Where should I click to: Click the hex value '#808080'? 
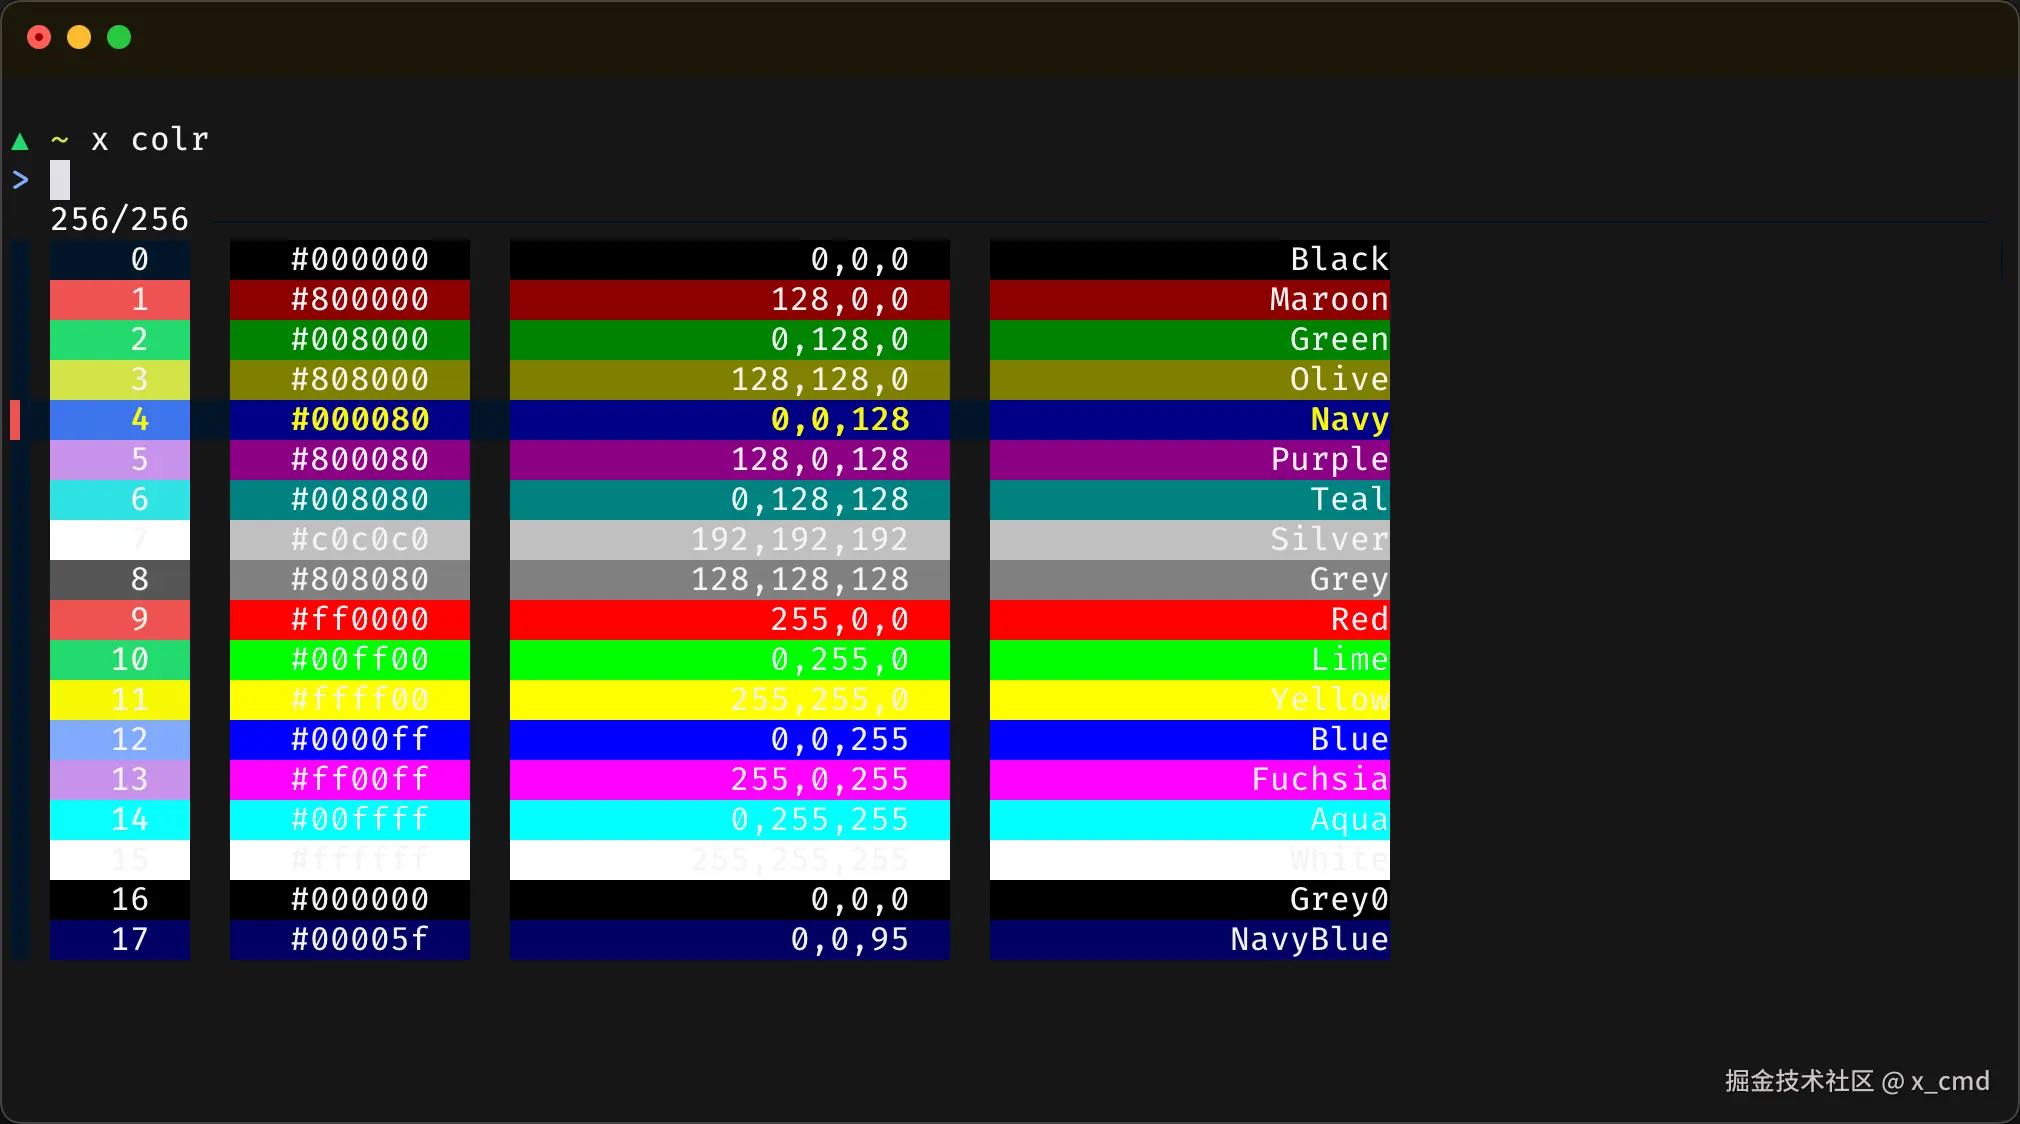point(360,580)
